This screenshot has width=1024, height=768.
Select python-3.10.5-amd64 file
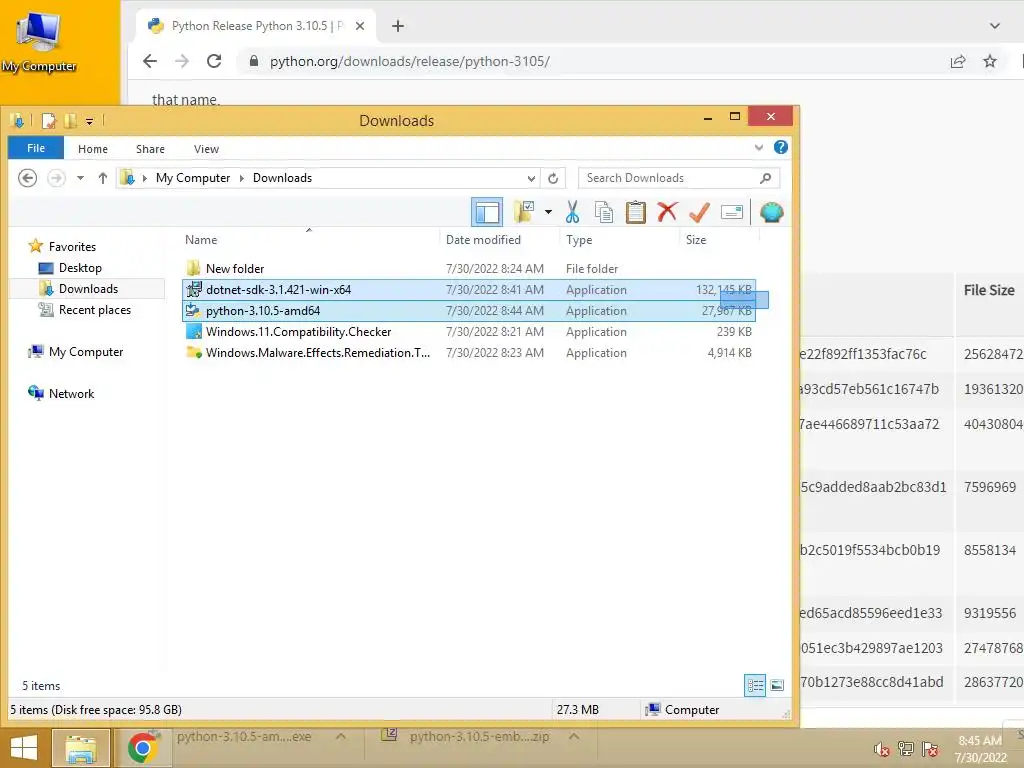469,310
